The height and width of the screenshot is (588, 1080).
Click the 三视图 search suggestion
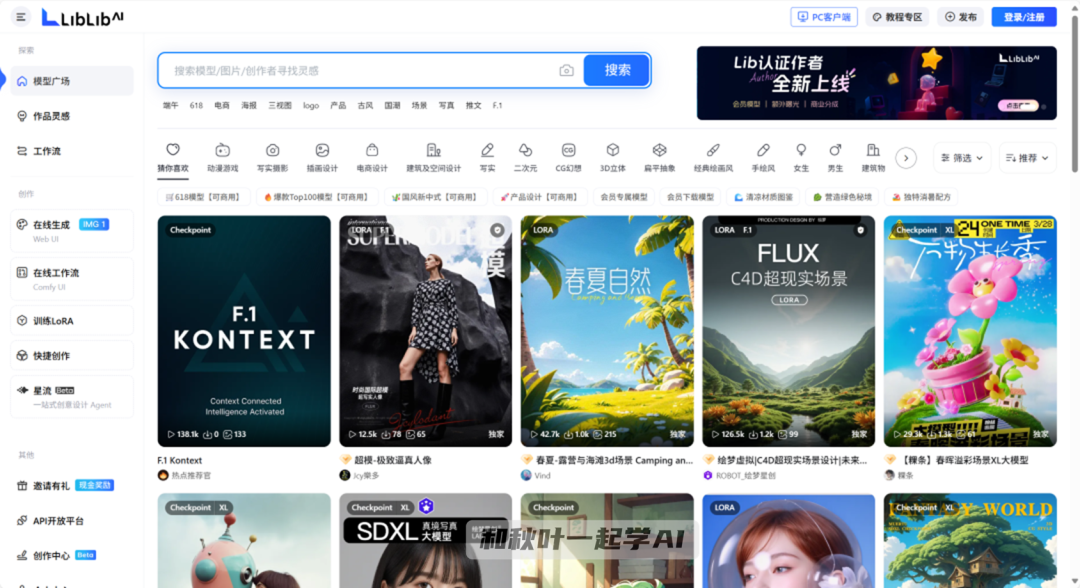tap(280, 105)
